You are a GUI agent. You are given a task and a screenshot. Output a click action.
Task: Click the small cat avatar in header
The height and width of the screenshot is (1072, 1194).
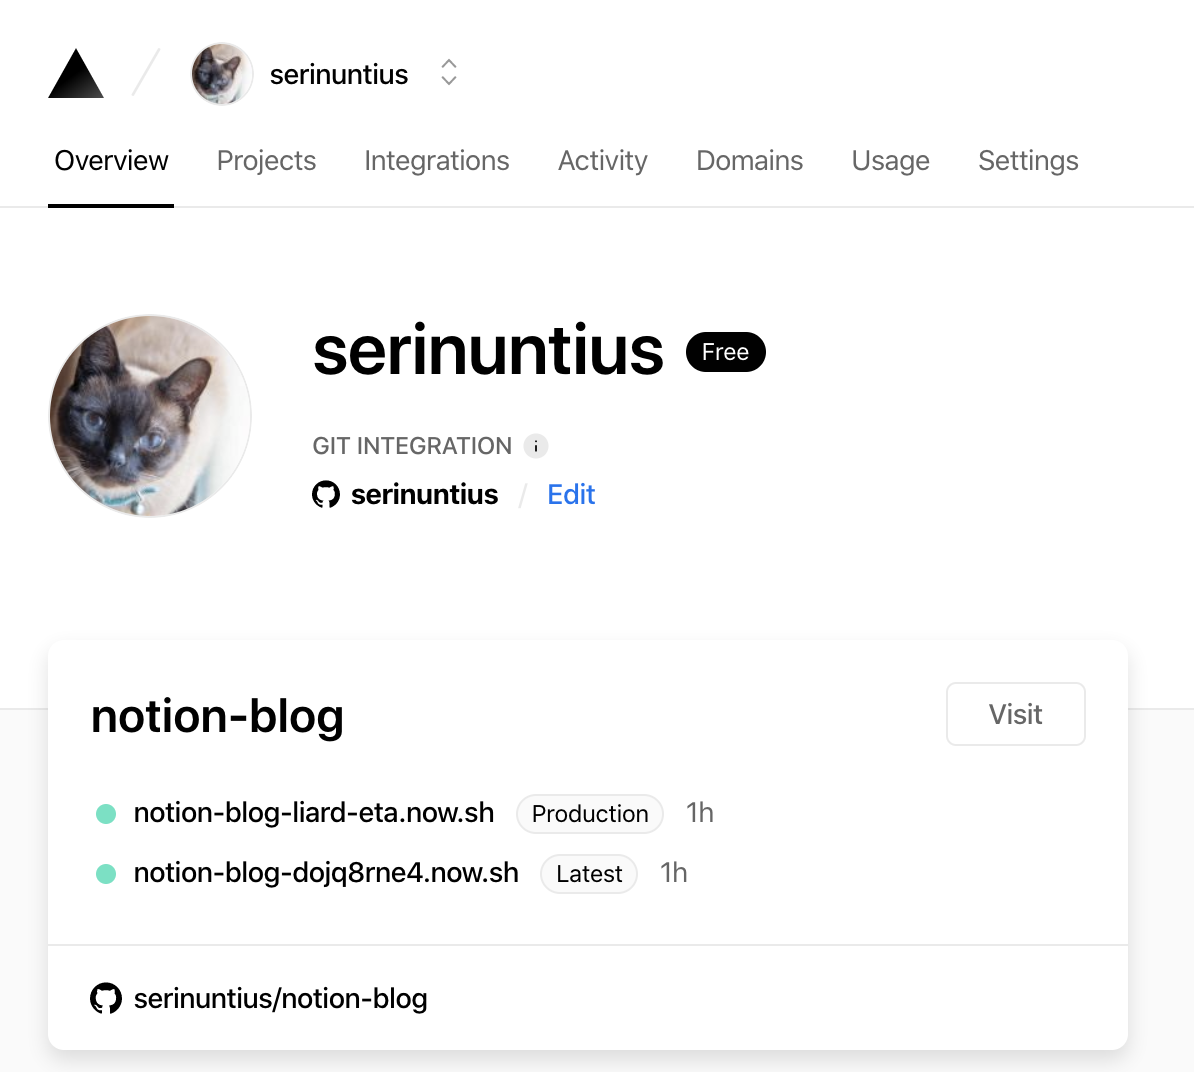[221, 74]
